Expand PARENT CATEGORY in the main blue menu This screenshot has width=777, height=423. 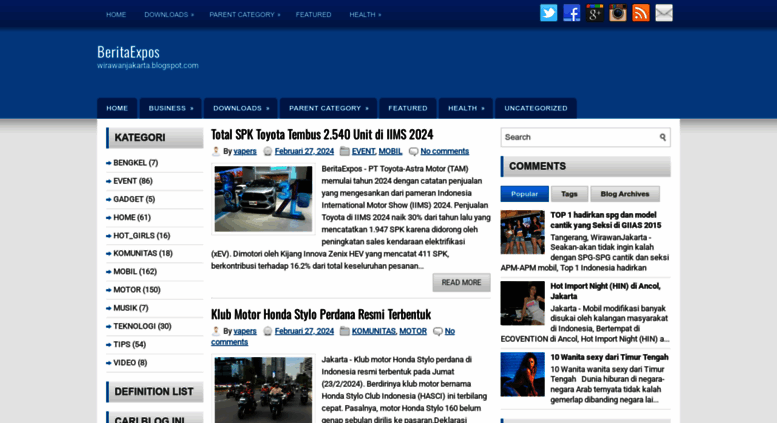pos(329,108)
